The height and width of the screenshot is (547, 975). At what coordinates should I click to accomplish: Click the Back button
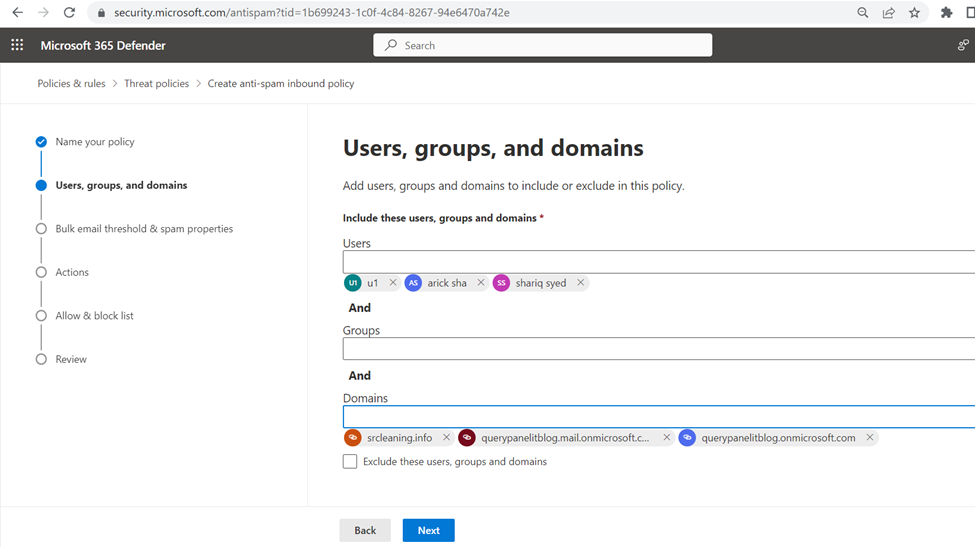(365, 530)
